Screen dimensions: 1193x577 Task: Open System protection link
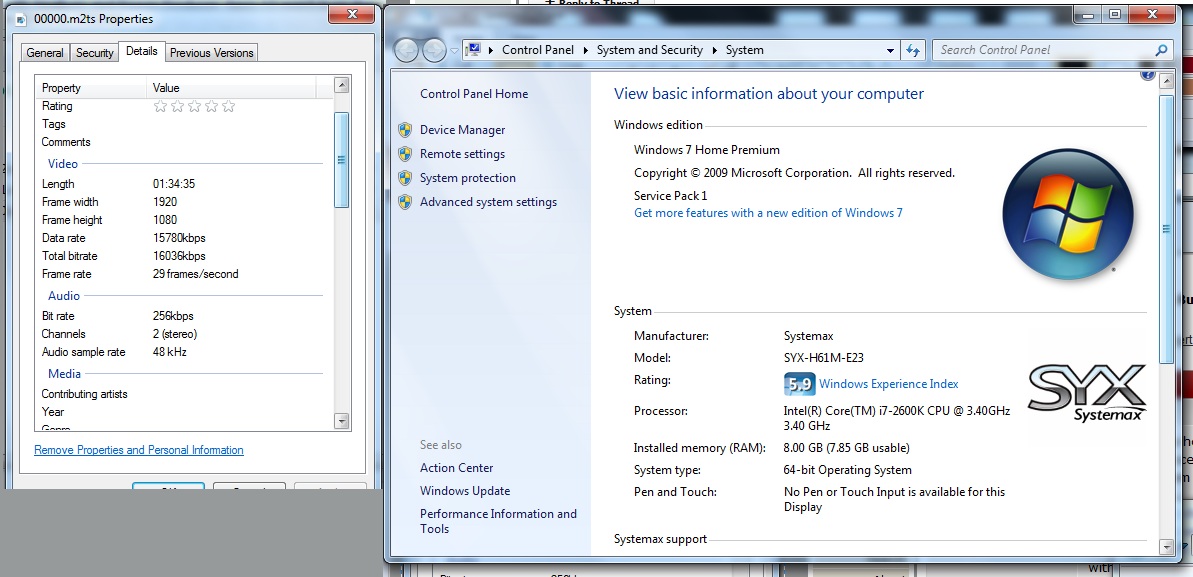point(467,177)
